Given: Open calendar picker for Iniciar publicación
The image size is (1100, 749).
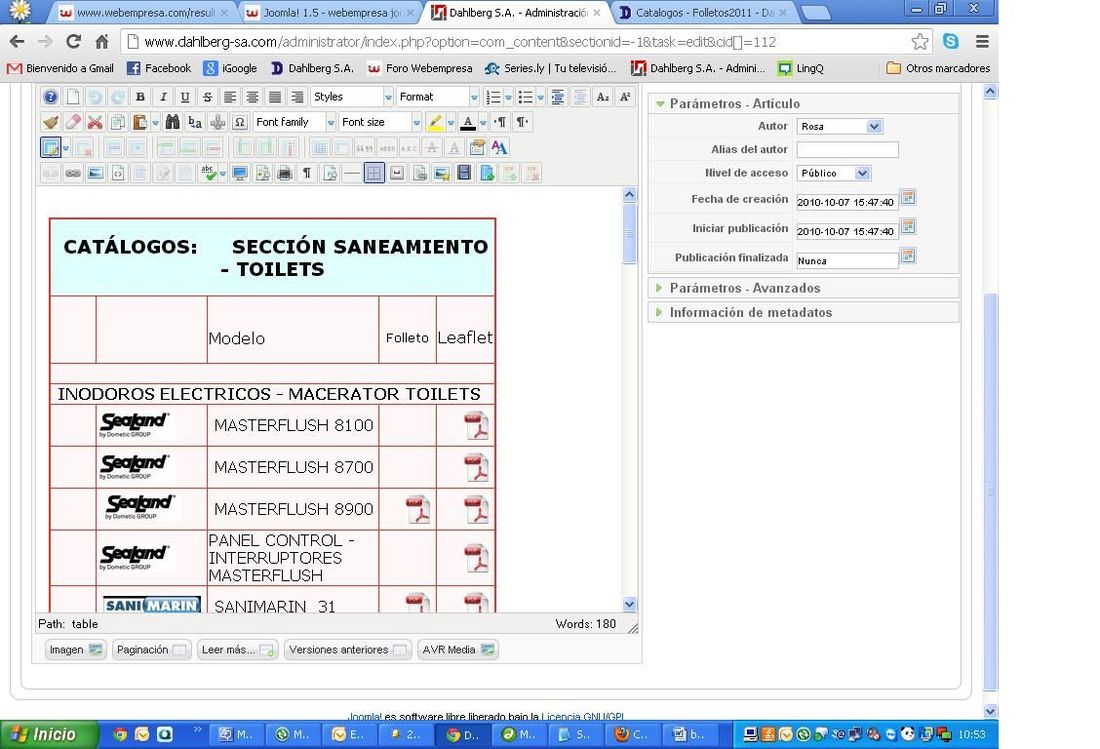Looking at the screenshot, I should pyautogui.click(x=908, y=227).
